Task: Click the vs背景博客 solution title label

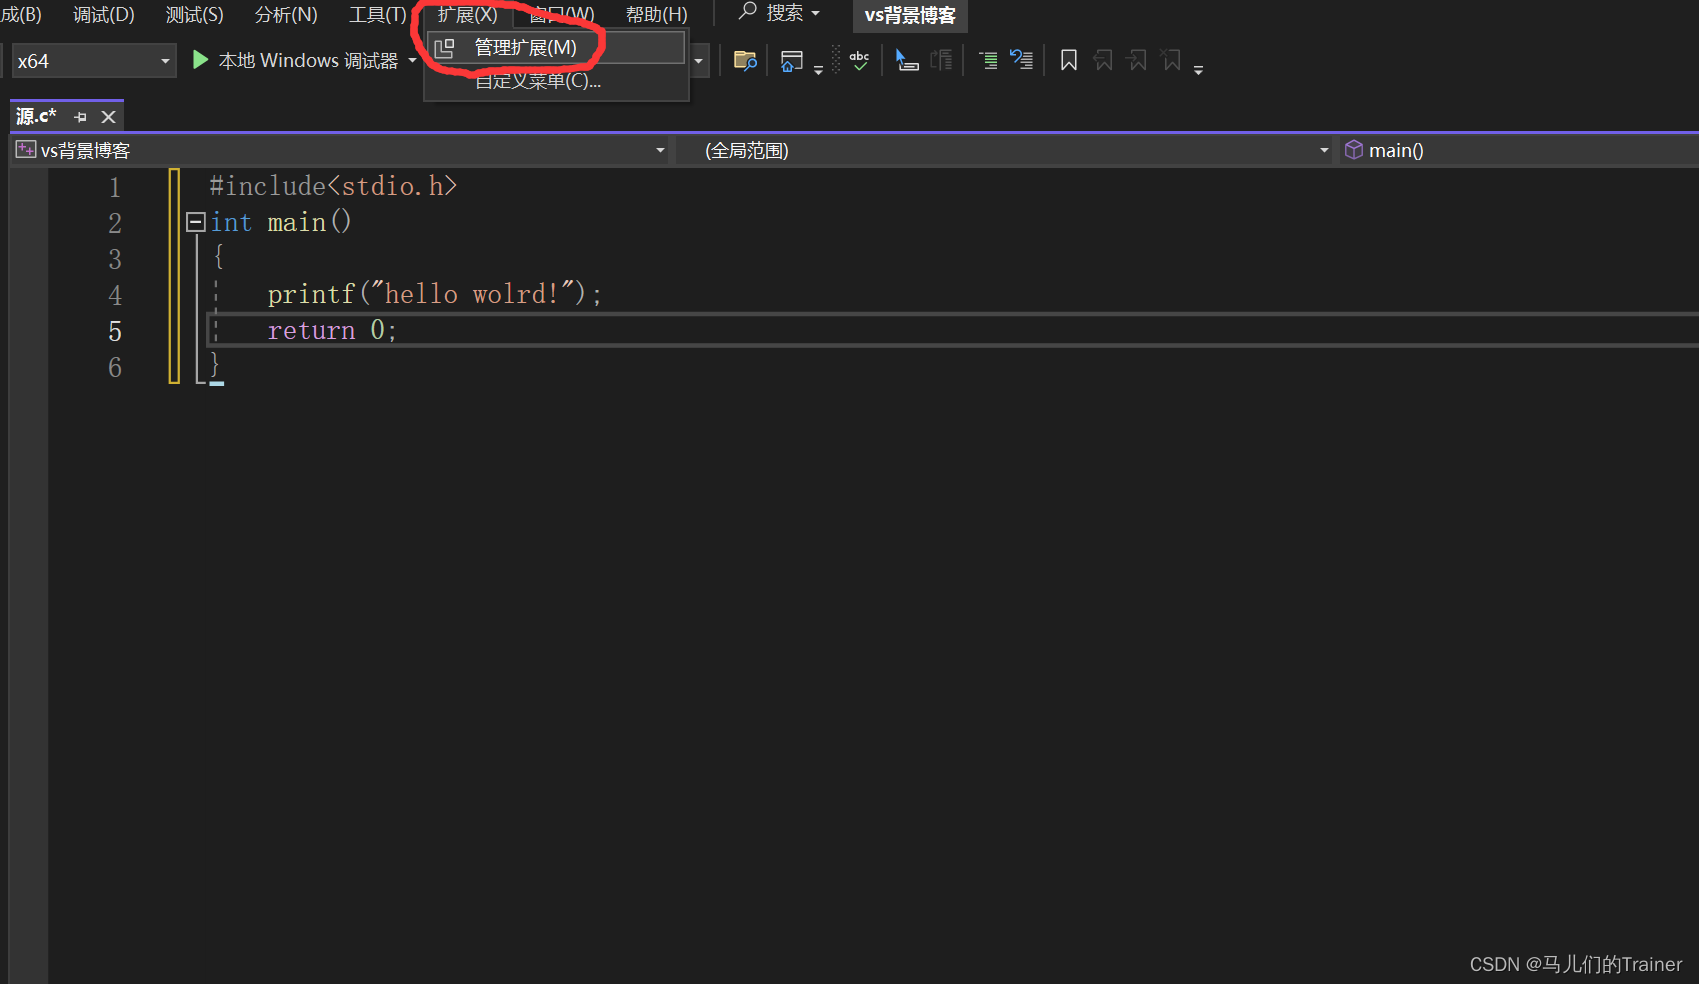Action: point(910,15)
